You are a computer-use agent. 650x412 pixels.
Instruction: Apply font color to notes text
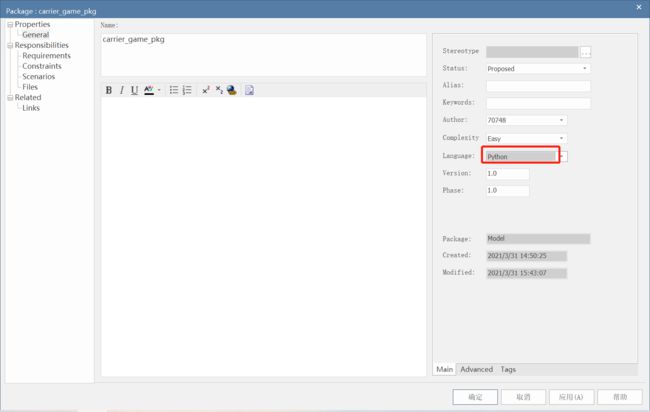click(149, 90)
